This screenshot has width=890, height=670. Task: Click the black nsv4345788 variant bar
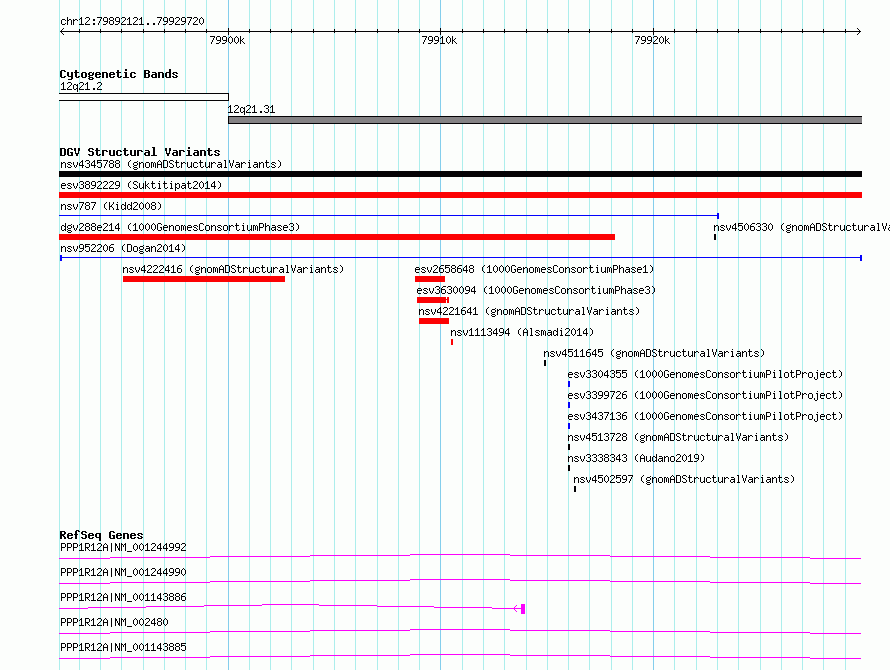(460, 174)
